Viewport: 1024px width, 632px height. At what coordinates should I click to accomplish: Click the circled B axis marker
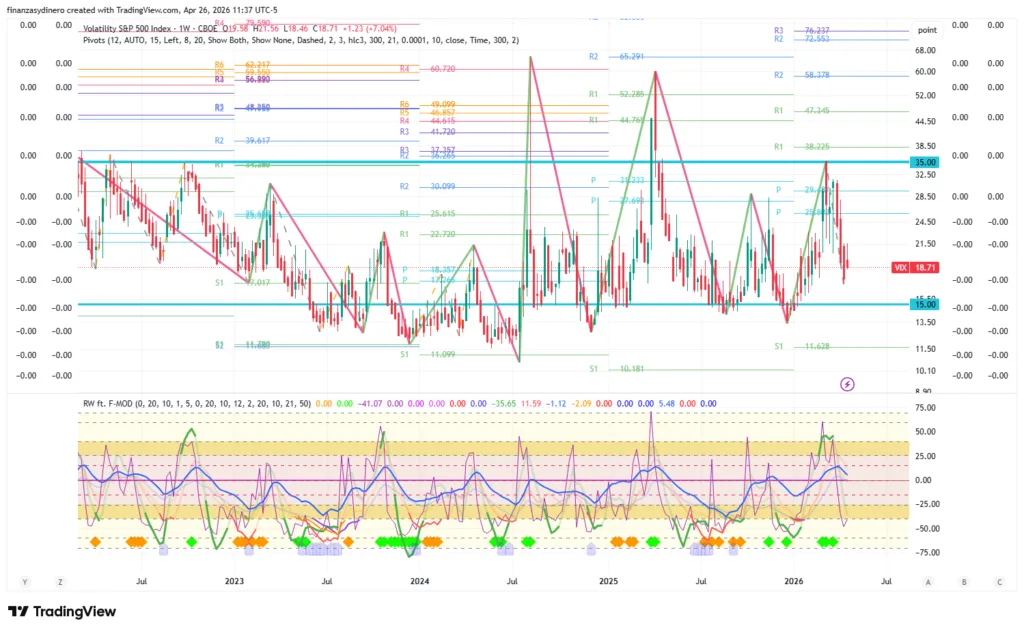pos(964,581)
